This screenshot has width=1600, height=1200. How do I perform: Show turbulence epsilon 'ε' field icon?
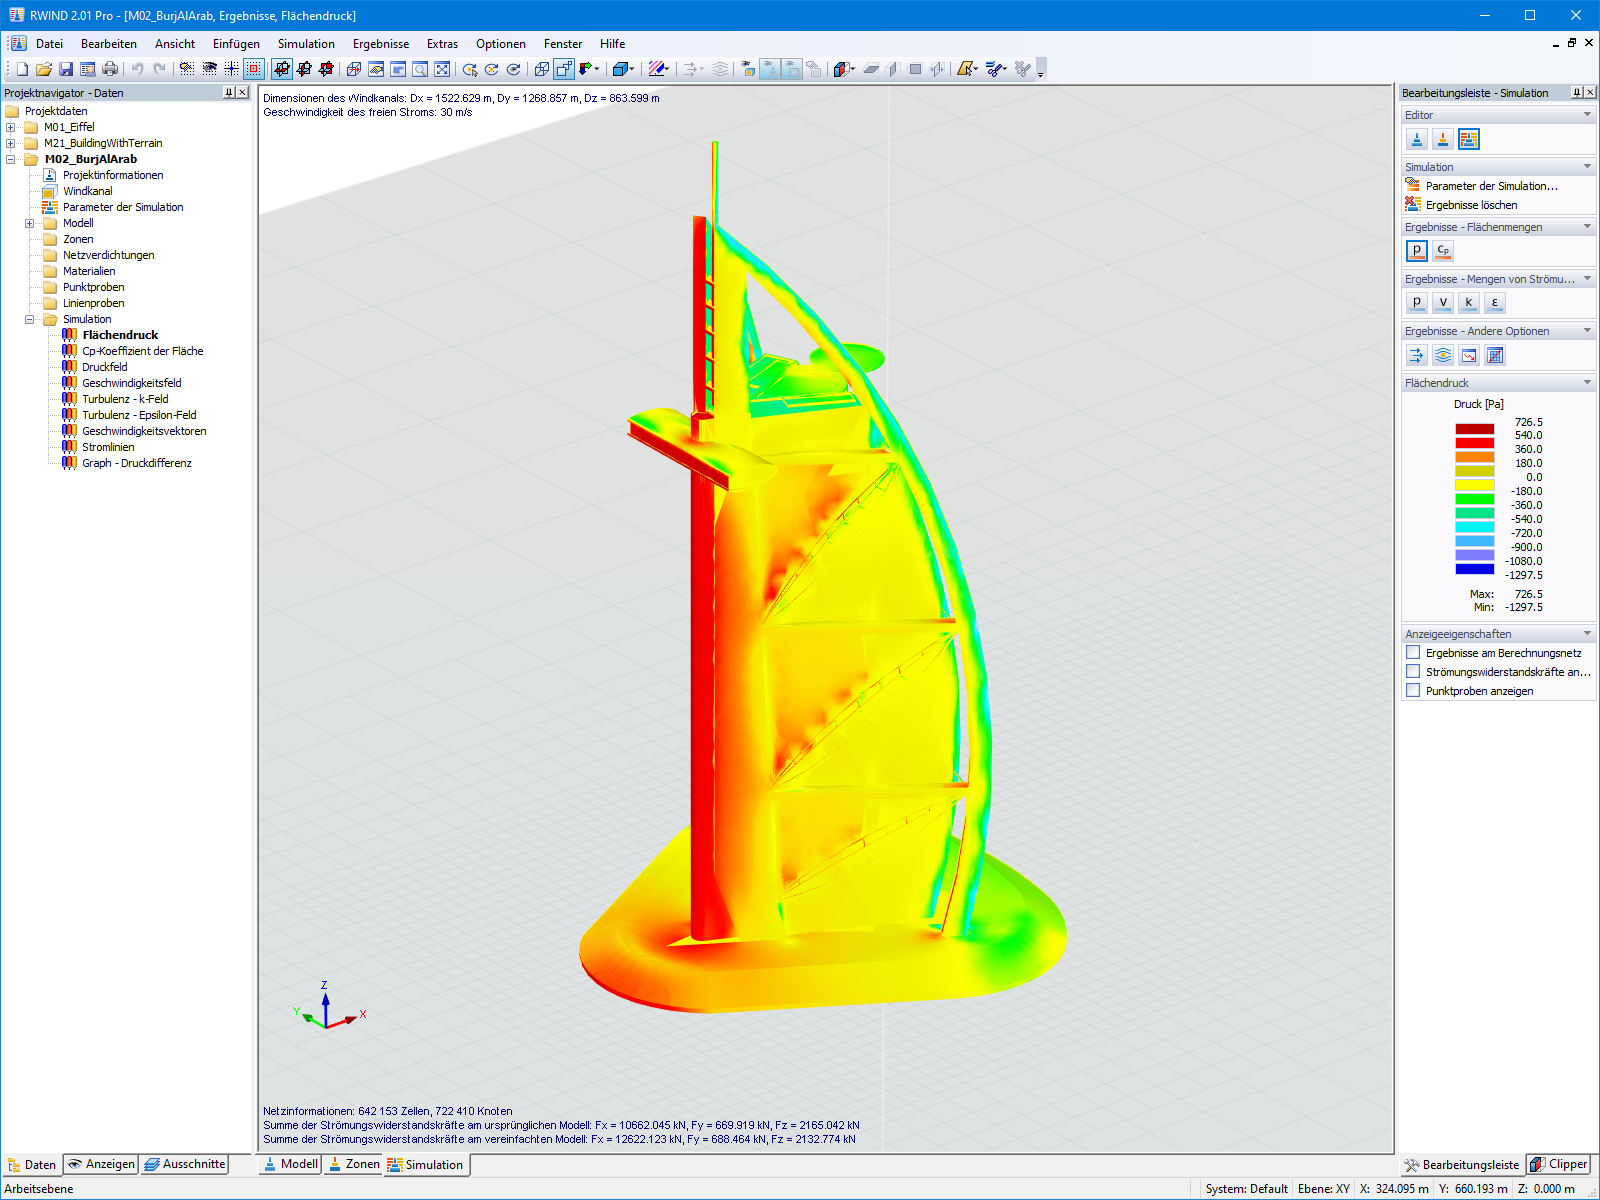(x=1495, y=302)
